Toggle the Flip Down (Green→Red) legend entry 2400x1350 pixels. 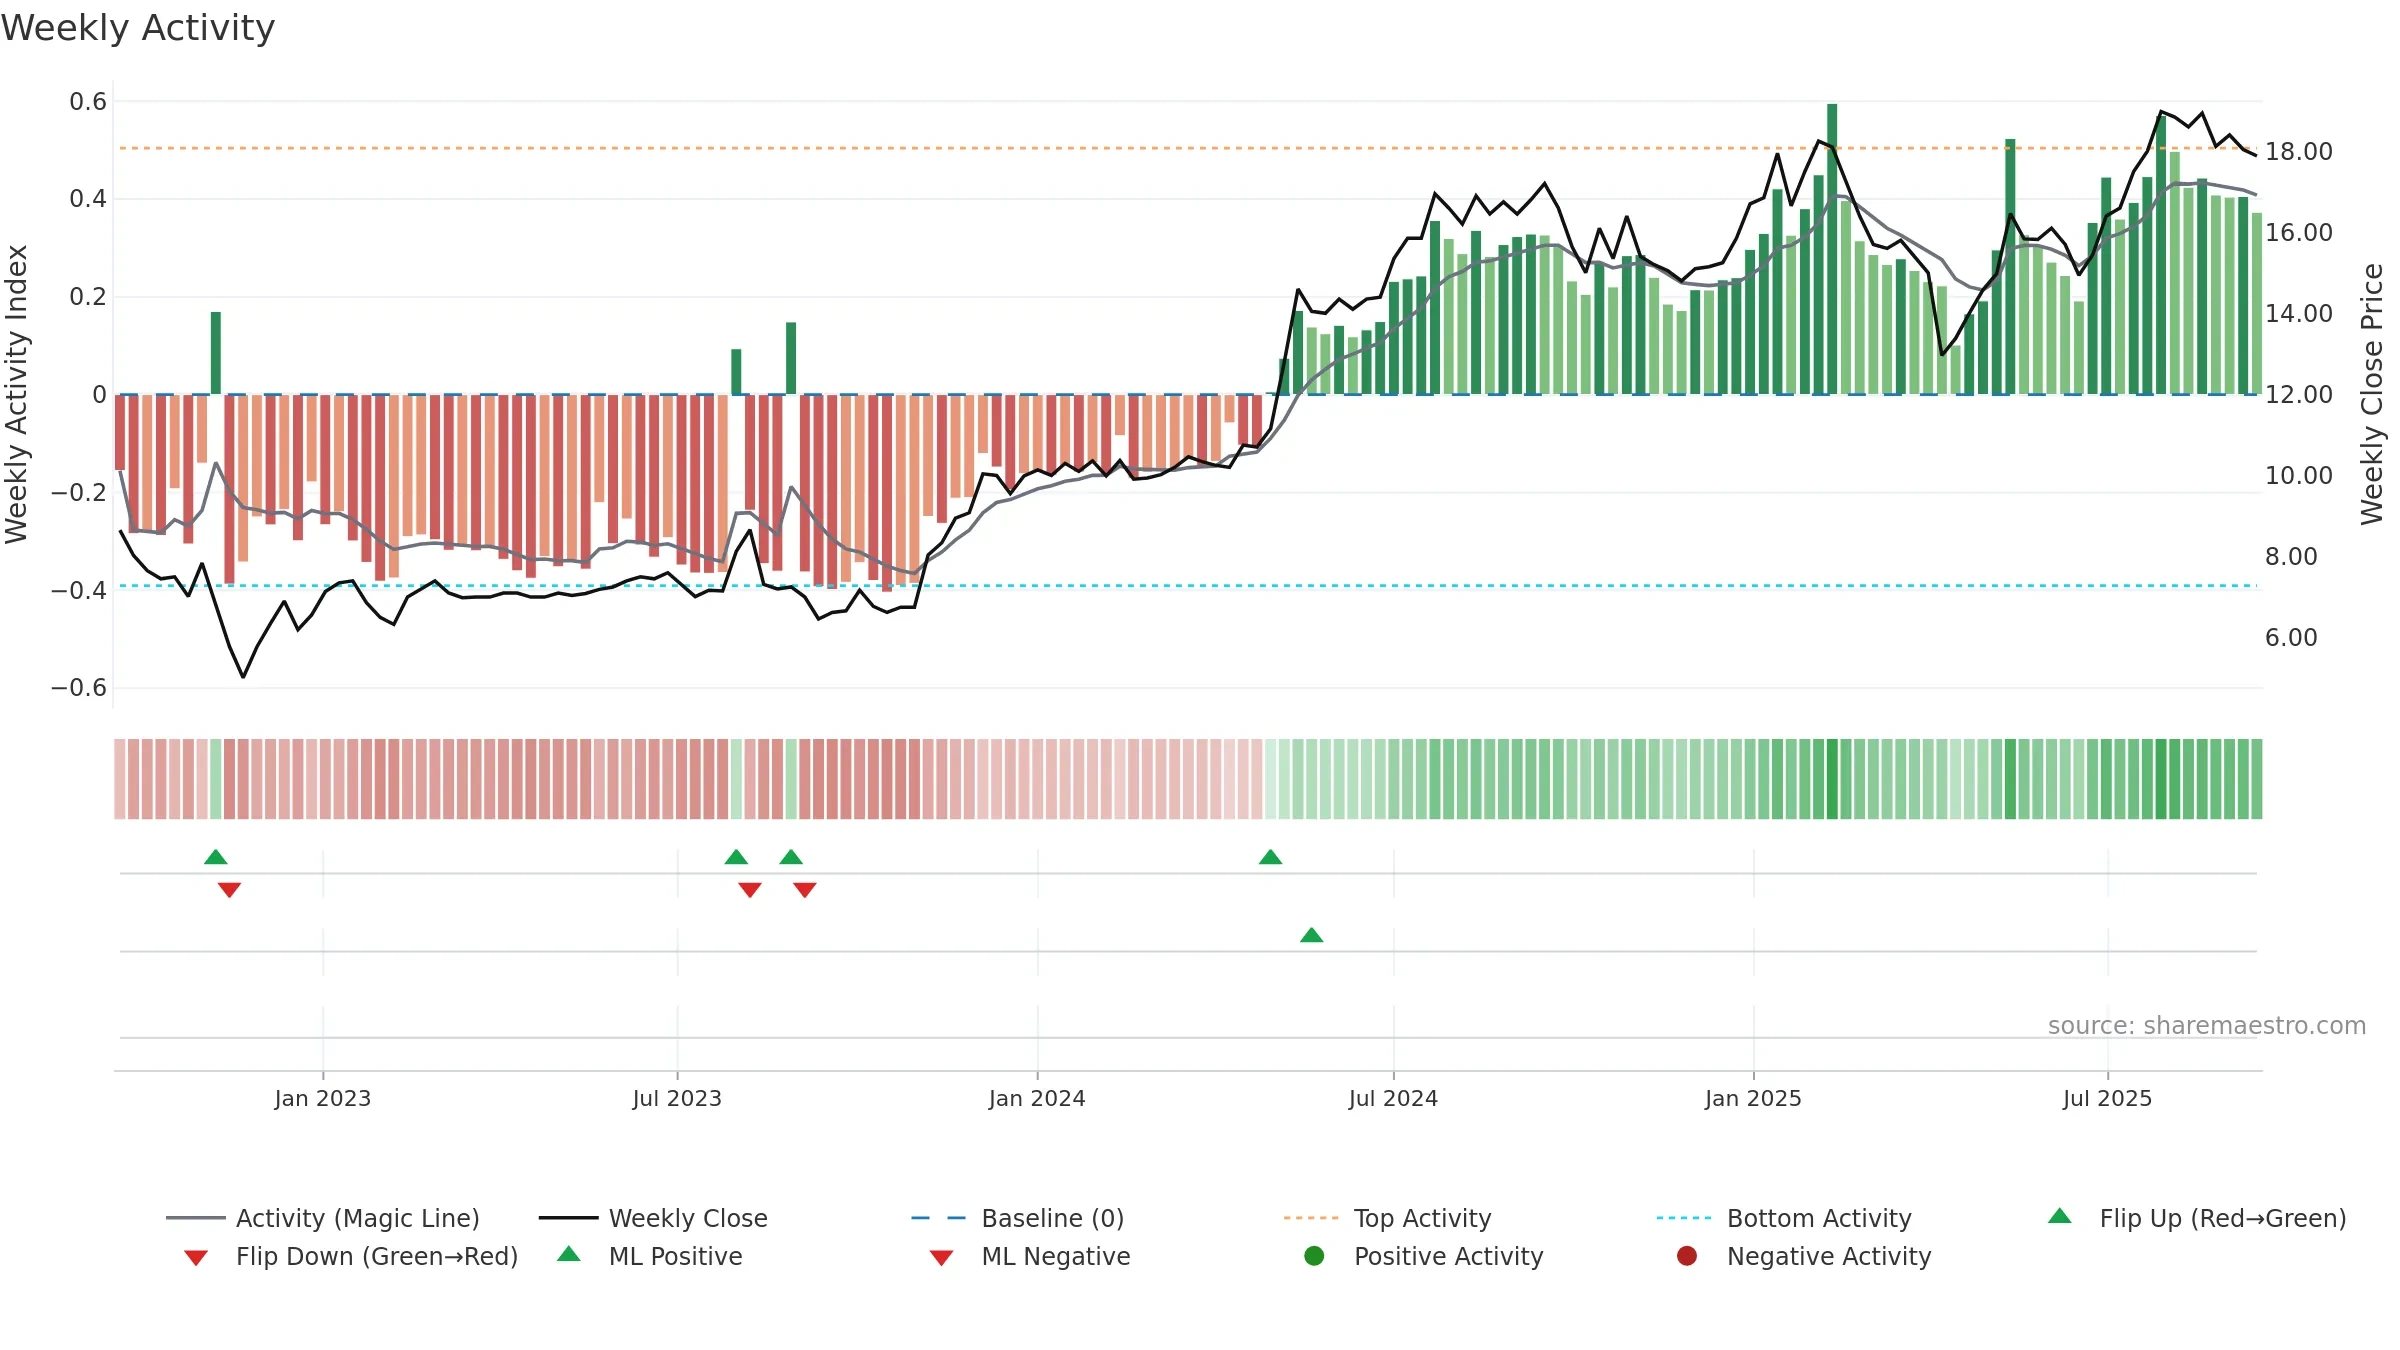(x=350, y=1256)
